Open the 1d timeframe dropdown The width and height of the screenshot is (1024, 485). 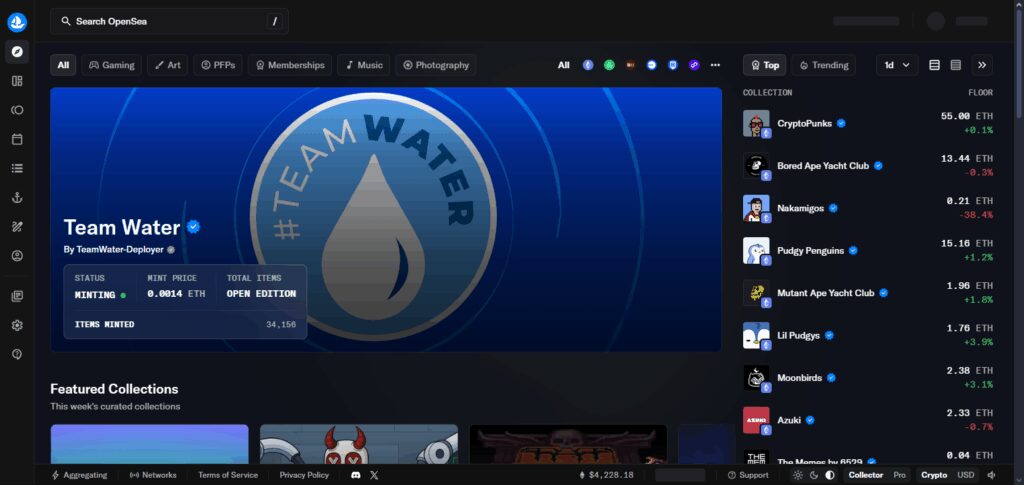[897, 65]
